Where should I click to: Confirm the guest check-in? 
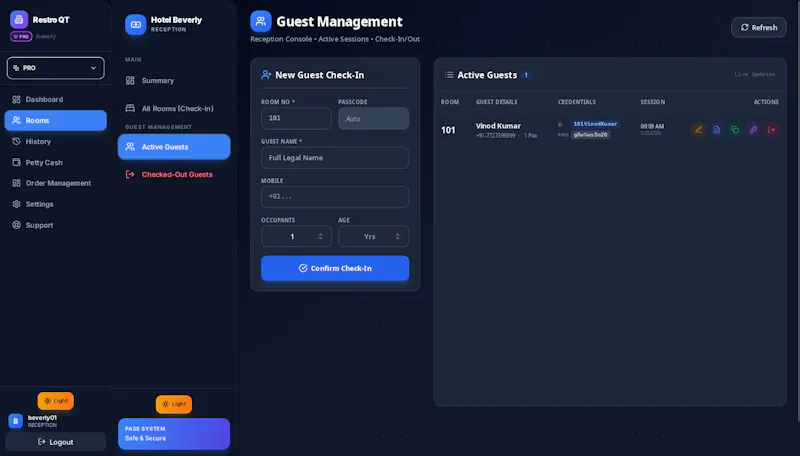pos(335,268)
